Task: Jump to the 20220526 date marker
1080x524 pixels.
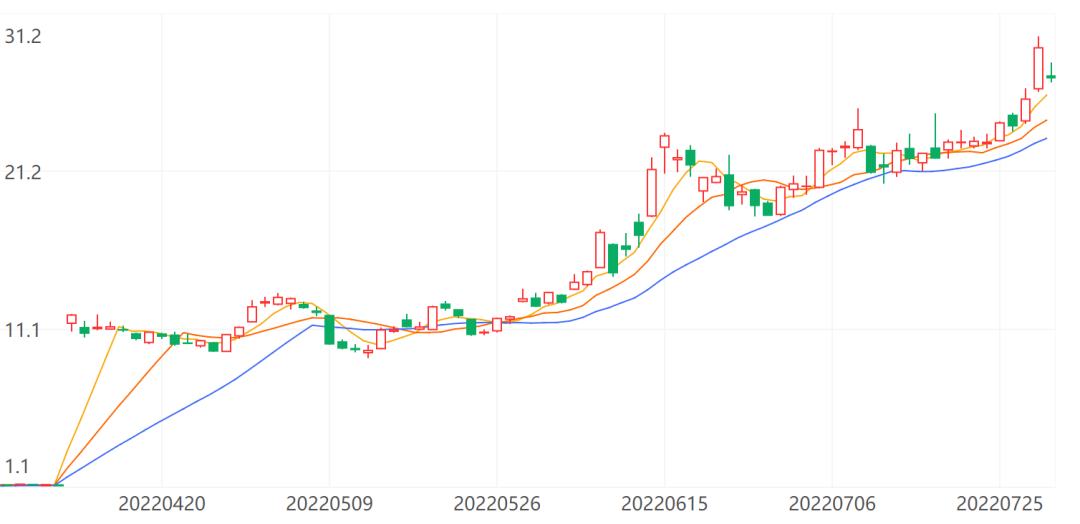Action: point(497,503)
